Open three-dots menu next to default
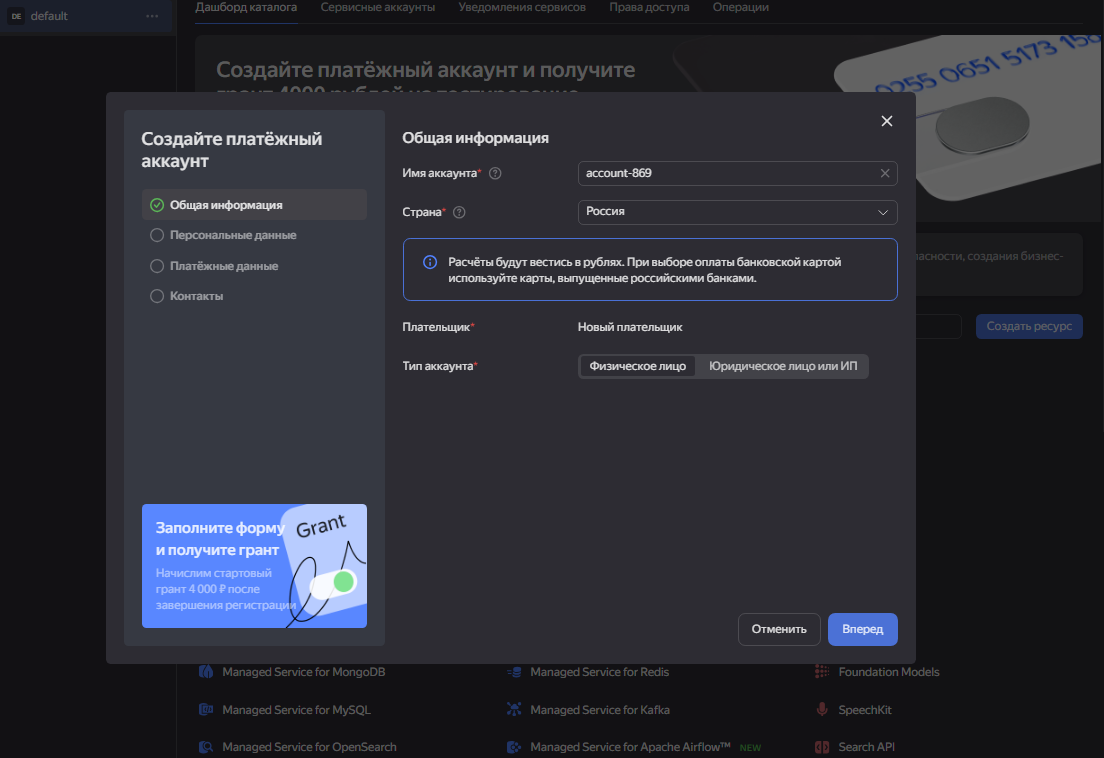1104x758 pixels. 152,16
